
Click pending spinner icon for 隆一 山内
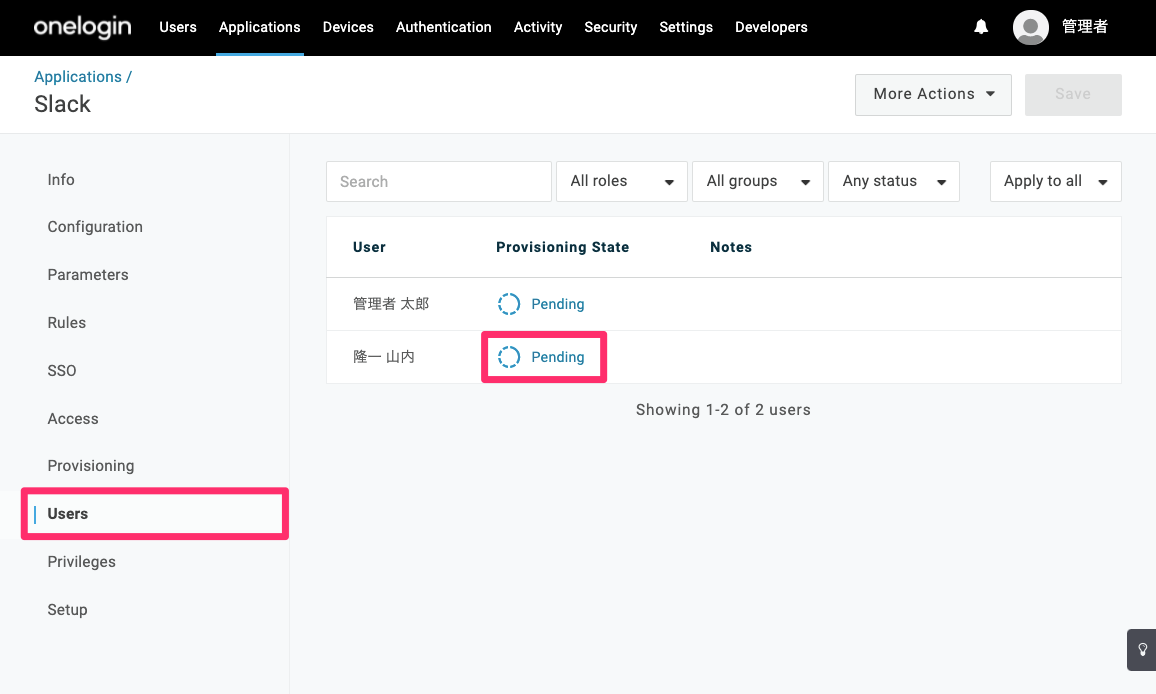click(509, 357)
